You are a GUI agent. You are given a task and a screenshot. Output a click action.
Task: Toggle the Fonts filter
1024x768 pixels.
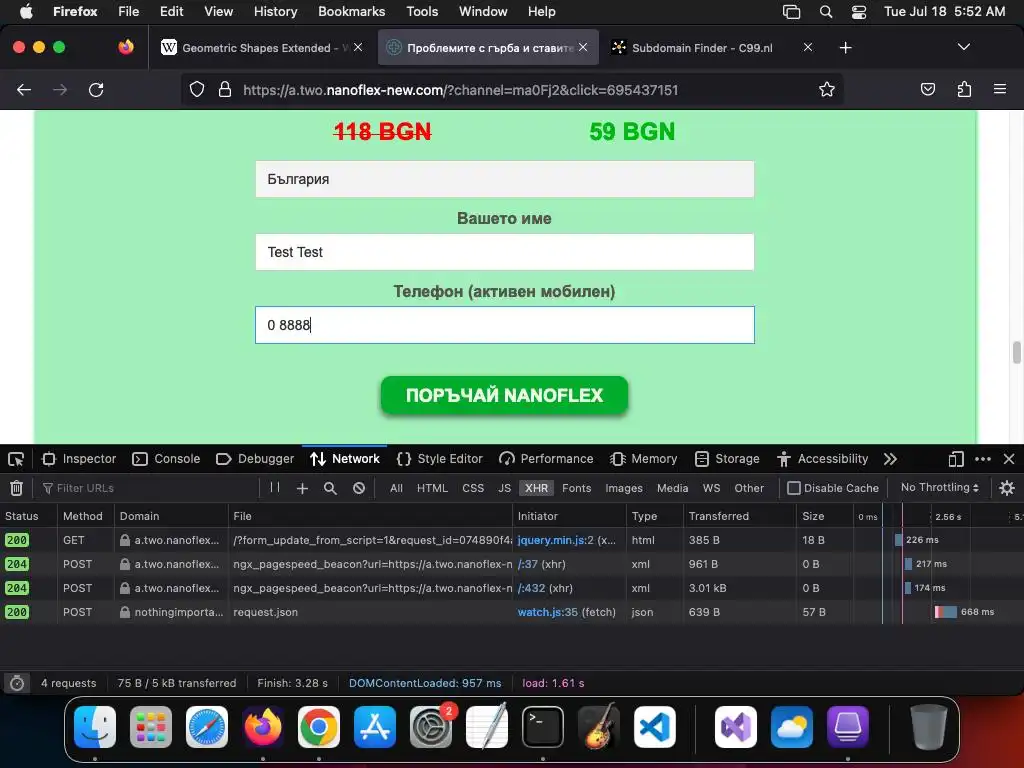[577, 488]
